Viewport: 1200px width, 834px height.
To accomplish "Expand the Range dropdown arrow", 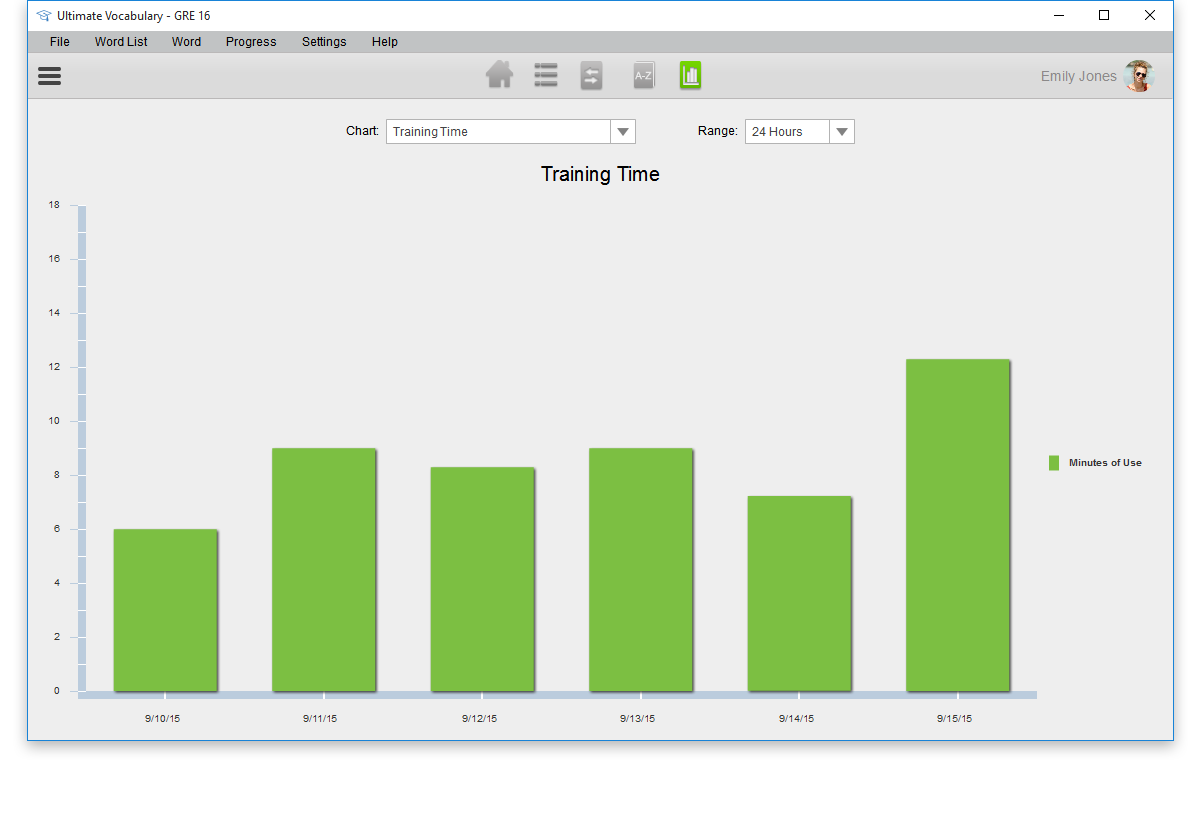I will pyautogui.click(x=841, y=132).
